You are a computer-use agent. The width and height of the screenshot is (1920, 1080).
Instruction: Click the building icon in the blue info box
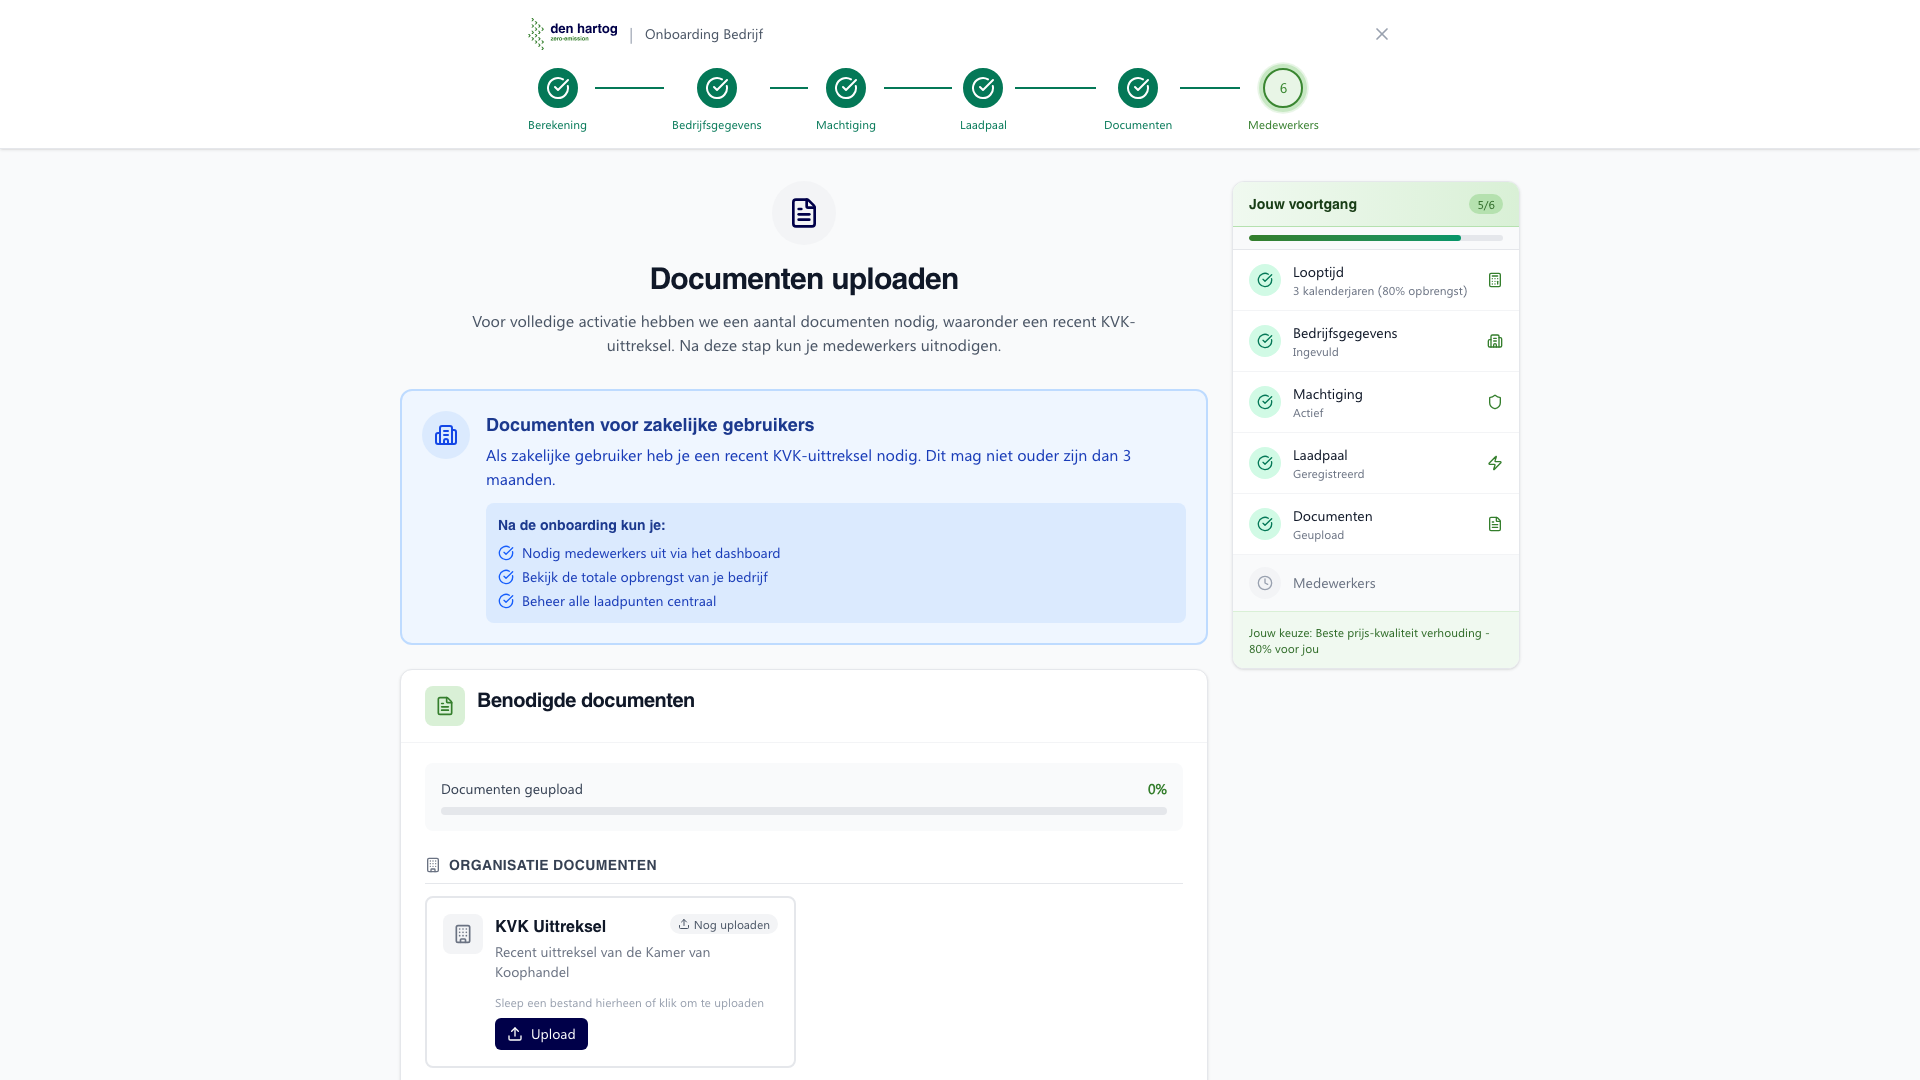pyautogui.click(x=445, y=435)
